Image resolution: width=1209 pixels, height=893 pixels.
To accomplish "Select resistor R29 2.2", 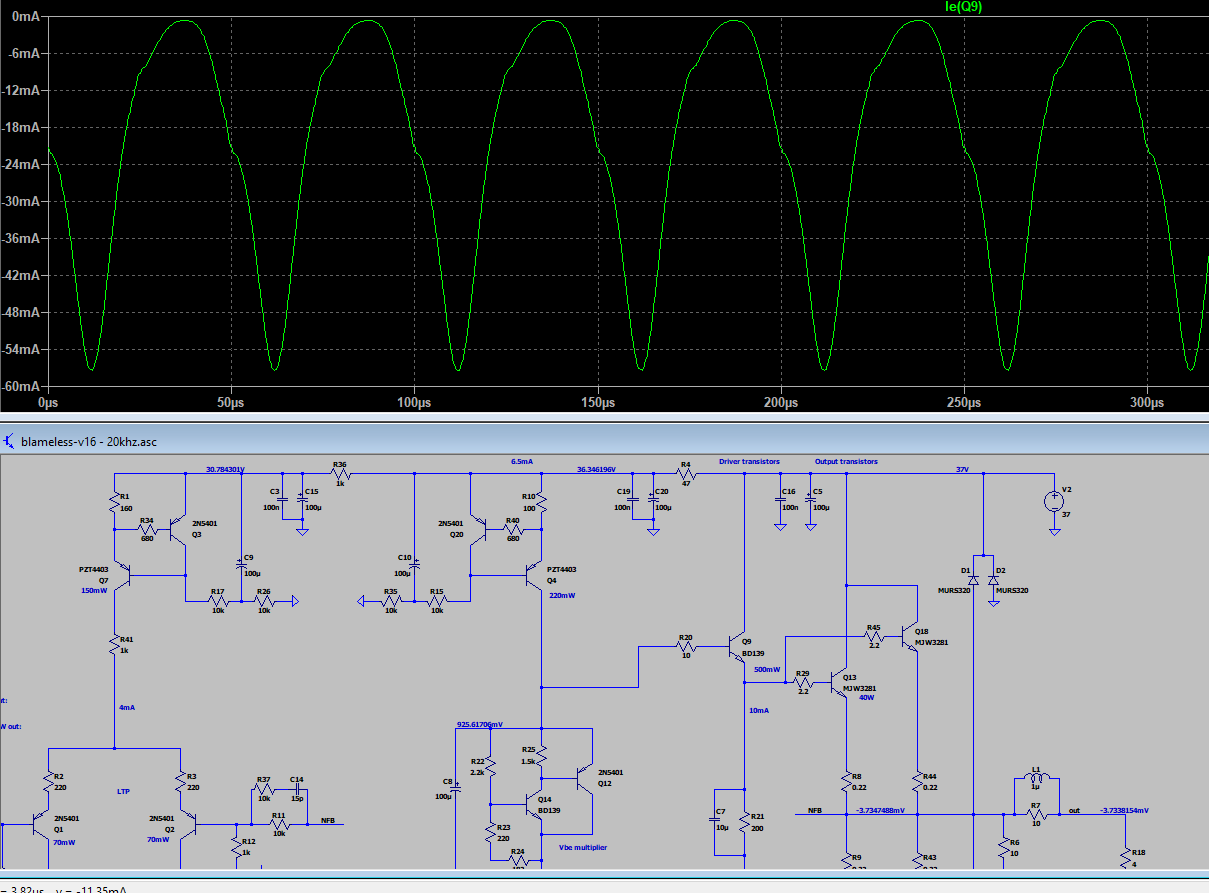I will (801, 684).
